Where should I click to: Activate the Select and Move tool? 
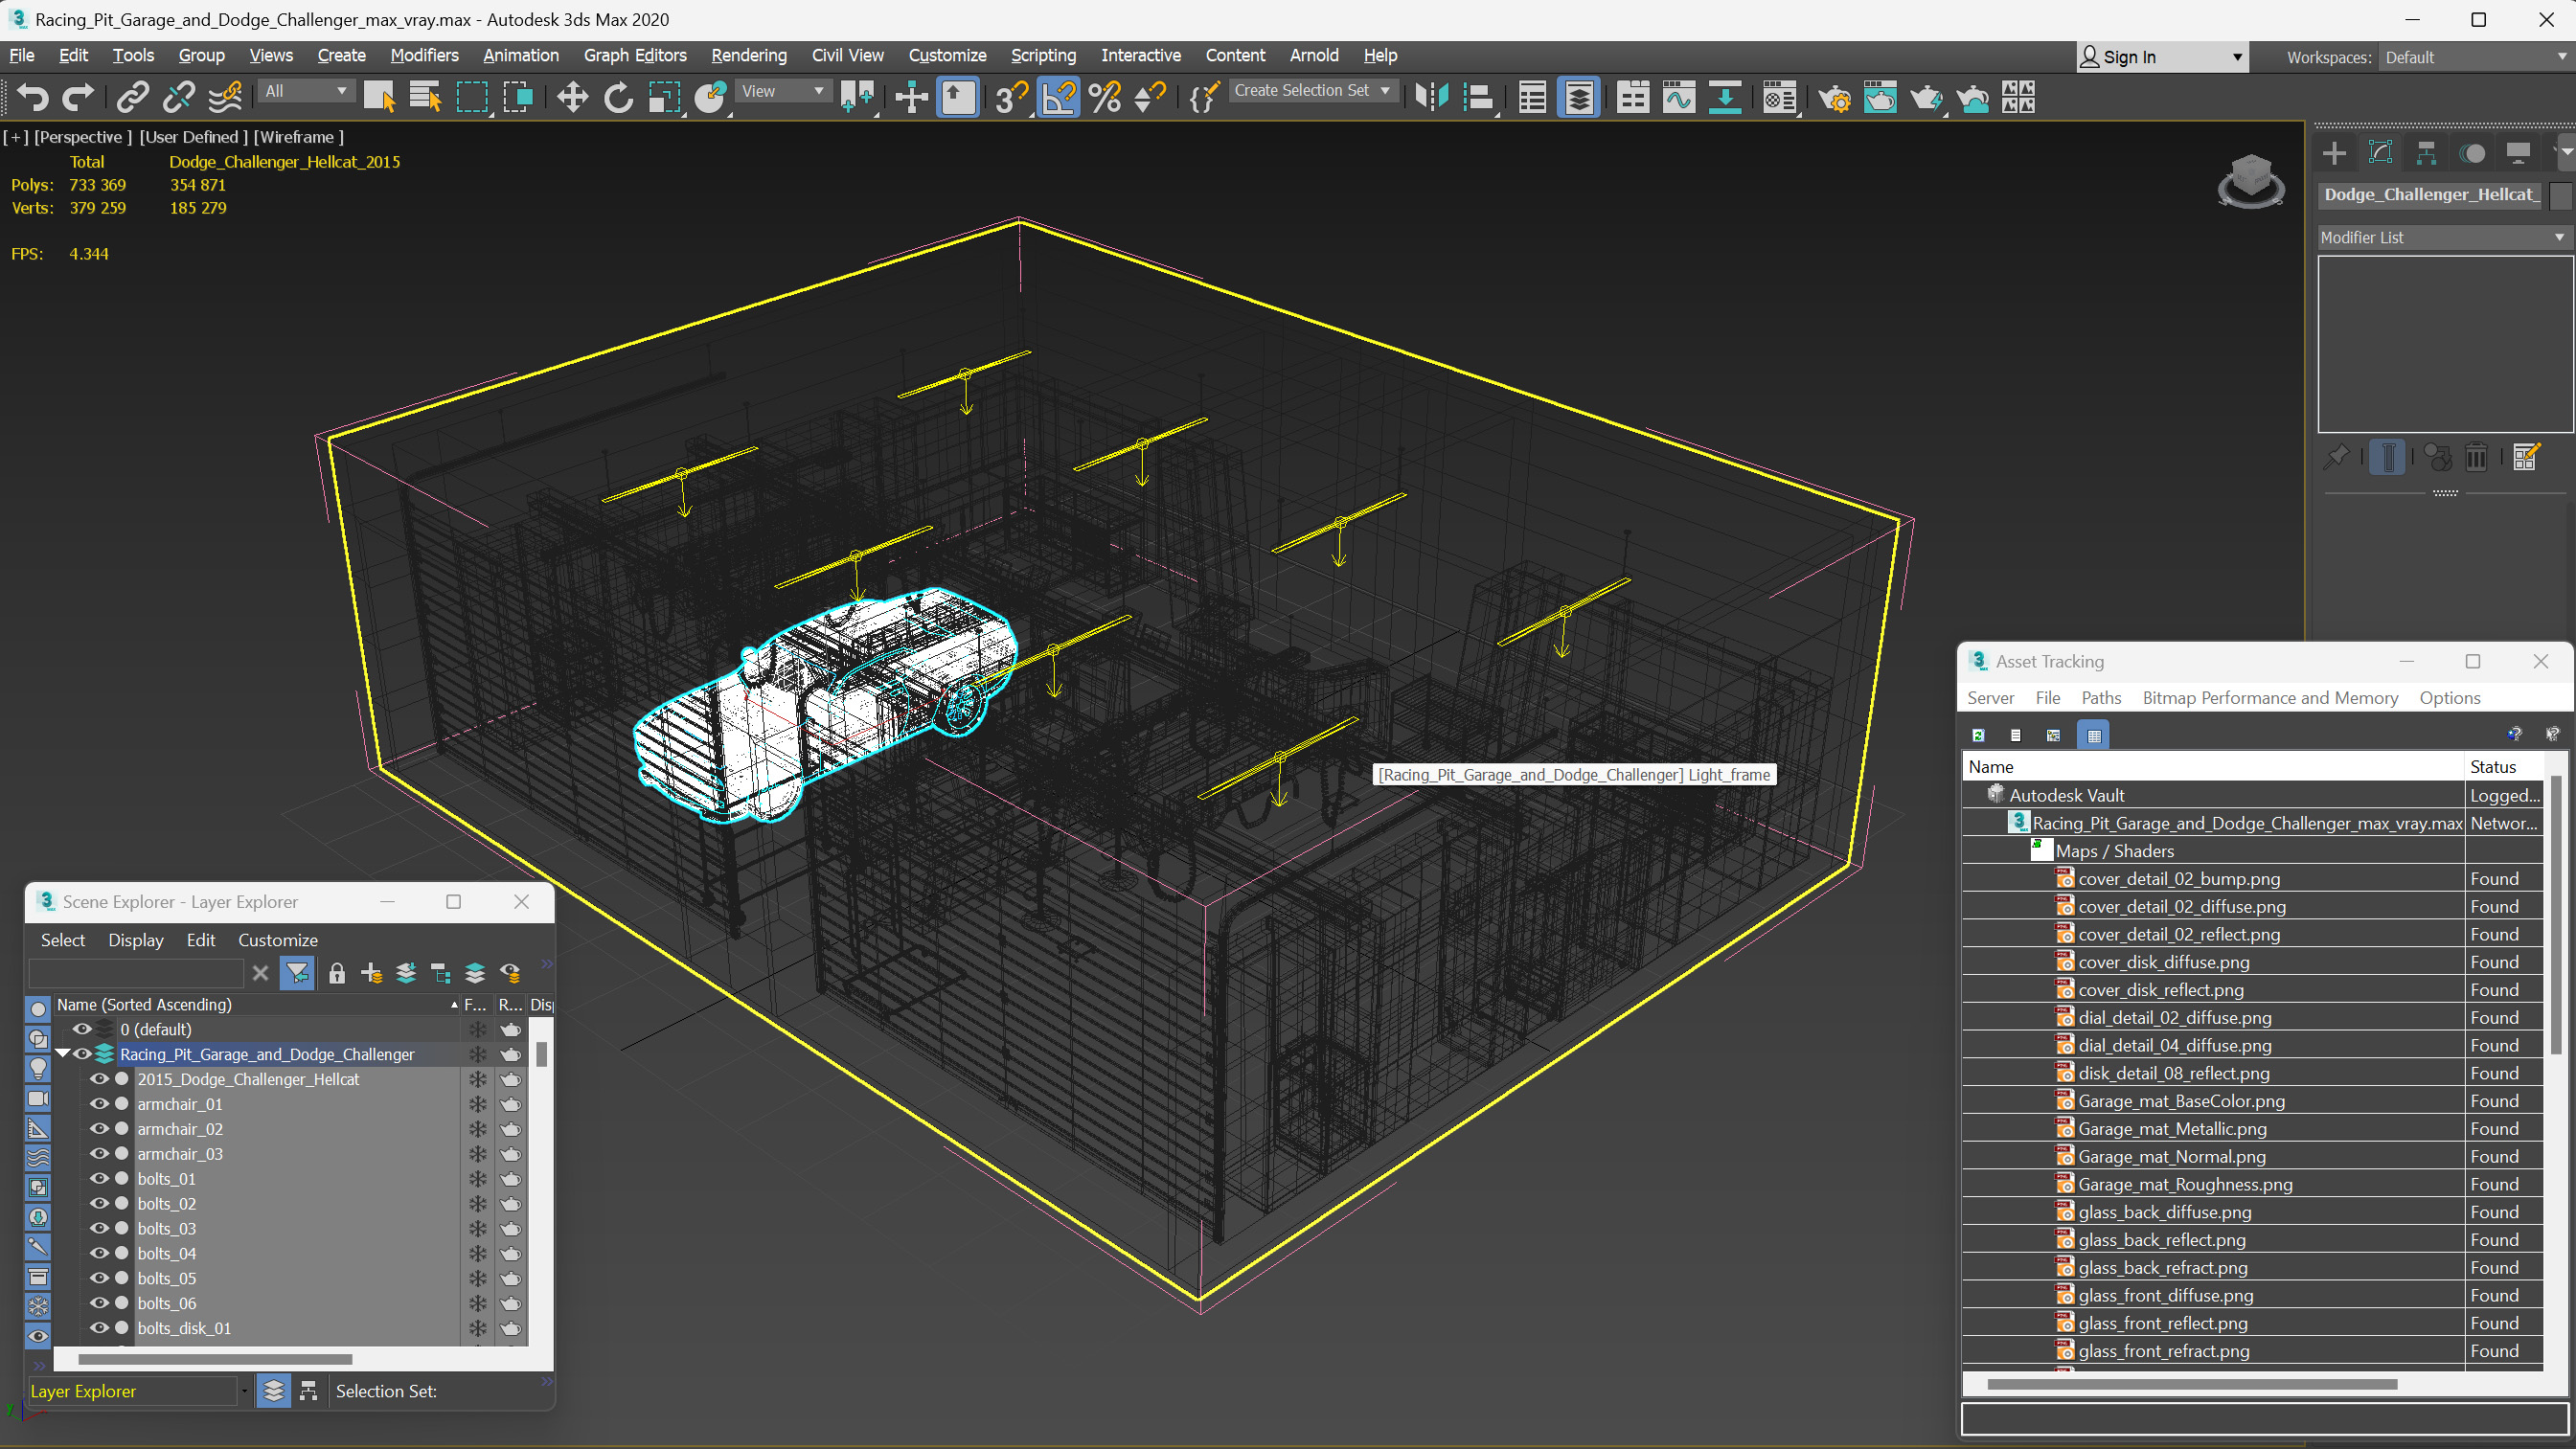pos(572,97)
